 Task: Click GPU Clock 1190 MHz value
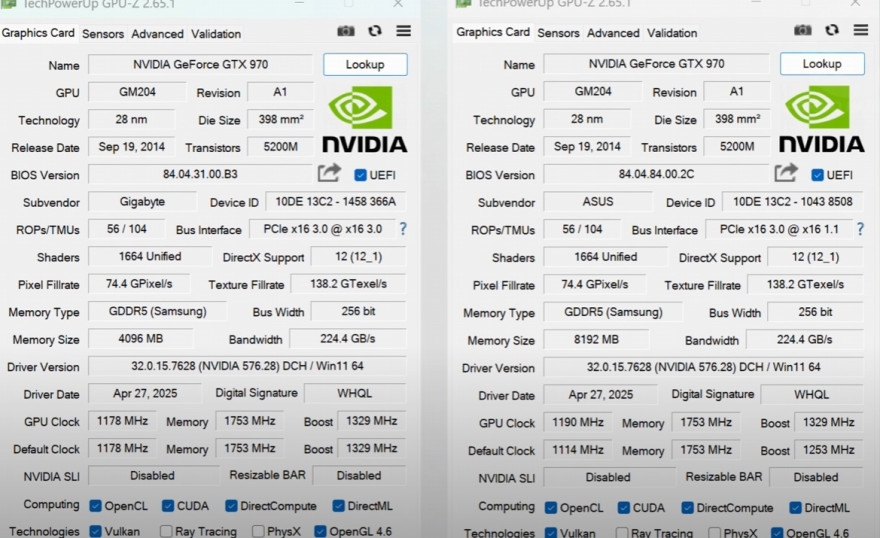click(x=578, y=422)
